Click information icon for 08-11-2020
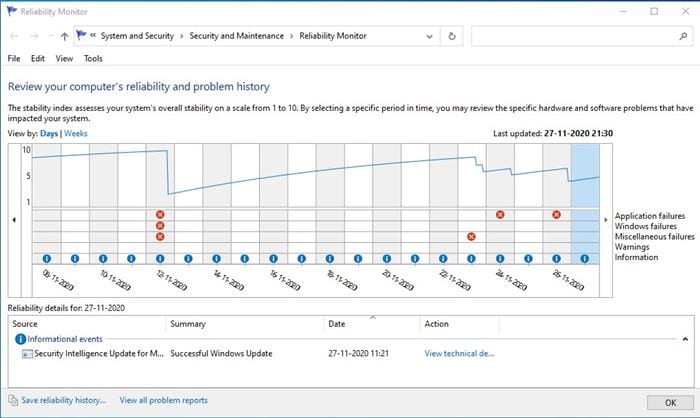This screenshot has height=418, width=700. (46, 258)
